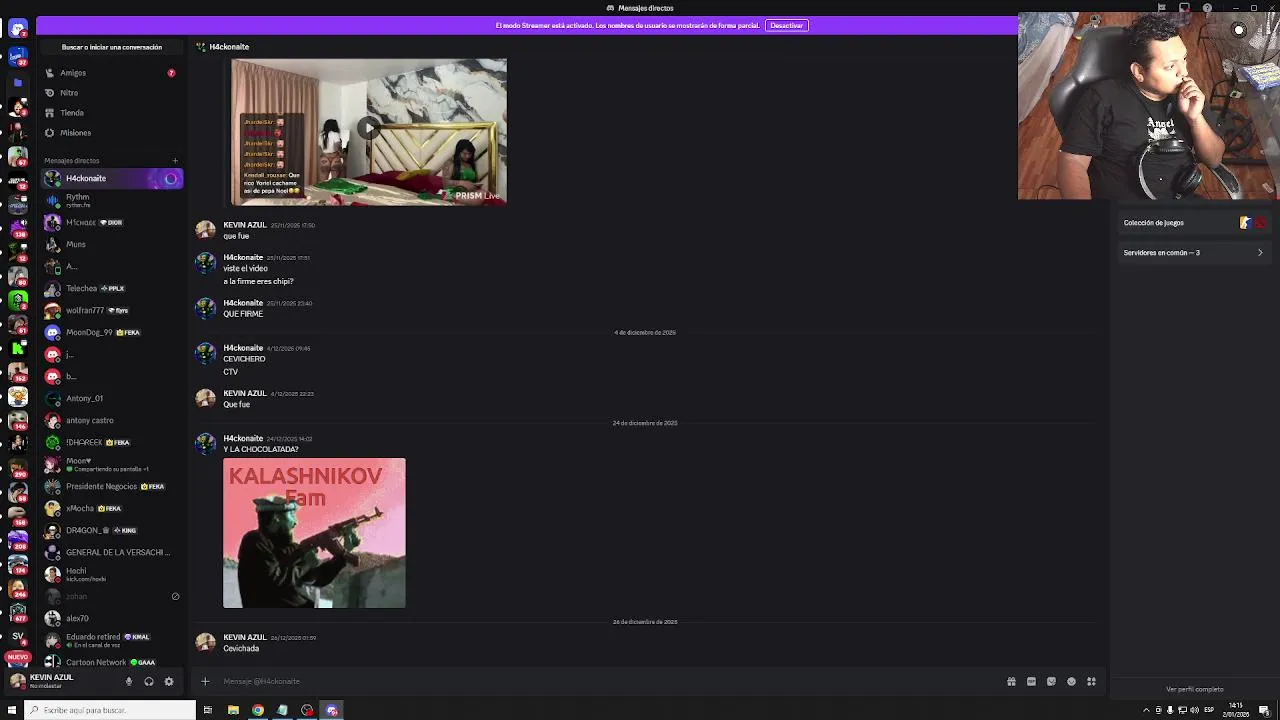Image resolution: width=1280 pixels, height=720 pixels.
Task: Open Nitro page
Action: 111,93
